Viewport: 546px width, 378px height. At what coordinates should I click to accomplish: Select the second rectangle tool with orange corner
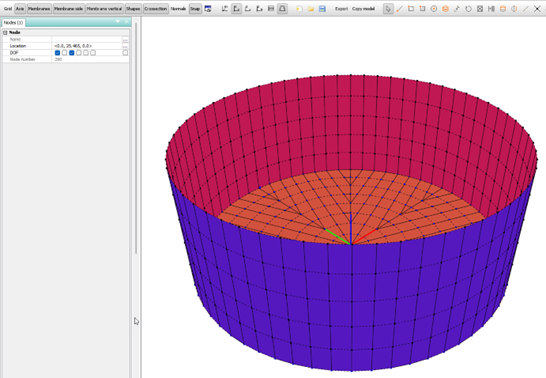[x=422, y=9]
